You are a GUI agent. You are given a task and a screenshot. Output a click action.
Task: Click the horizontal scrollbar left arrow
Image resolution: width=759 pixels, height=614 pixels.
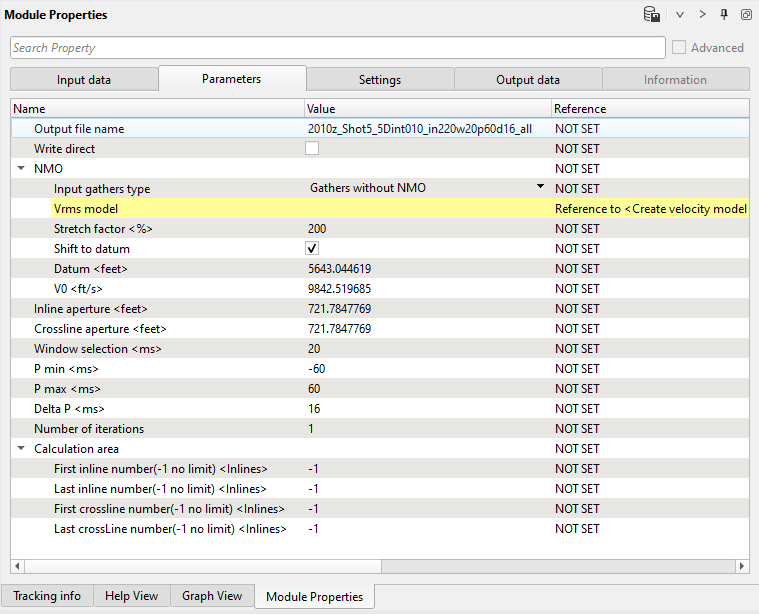(x=17, y=566)
